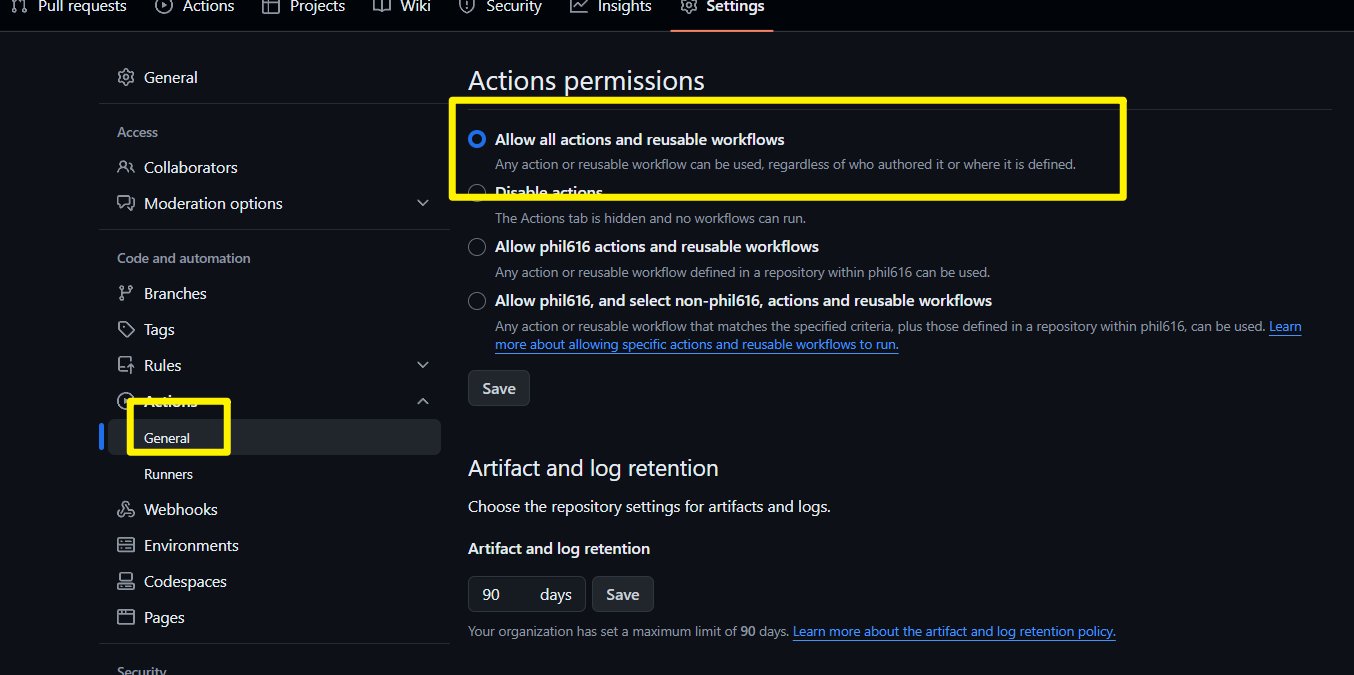Select the Disable actions radio button
Viewport: 1354px width, 675px height.
tap(477, 192)
